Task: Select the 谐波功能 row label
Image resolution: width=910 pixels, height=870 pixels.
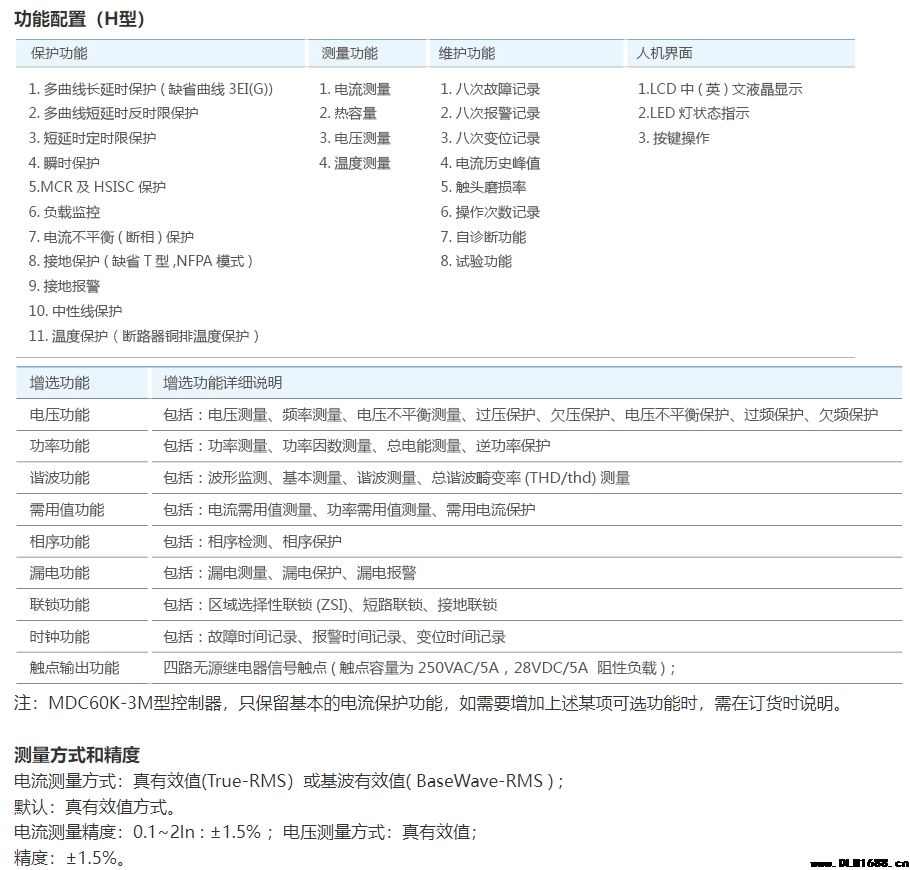Action: pos(59,478)
